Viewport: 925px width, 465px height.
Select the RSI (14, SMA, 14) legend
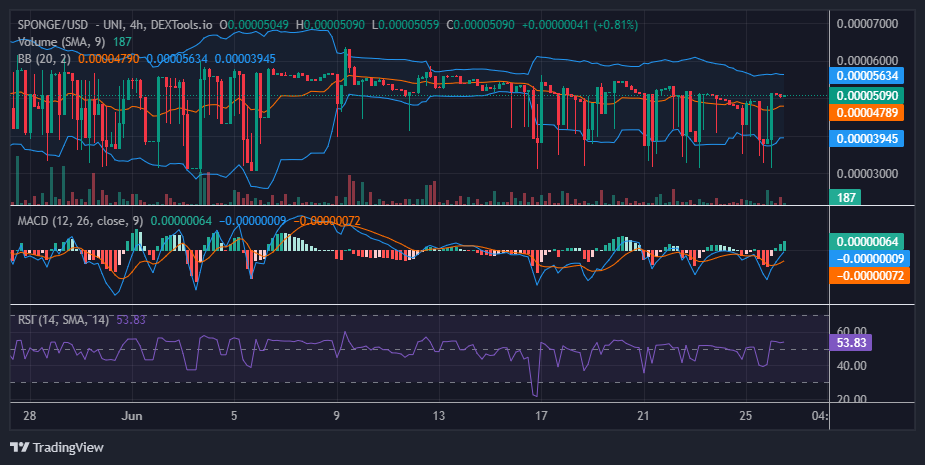pos(63,320)
